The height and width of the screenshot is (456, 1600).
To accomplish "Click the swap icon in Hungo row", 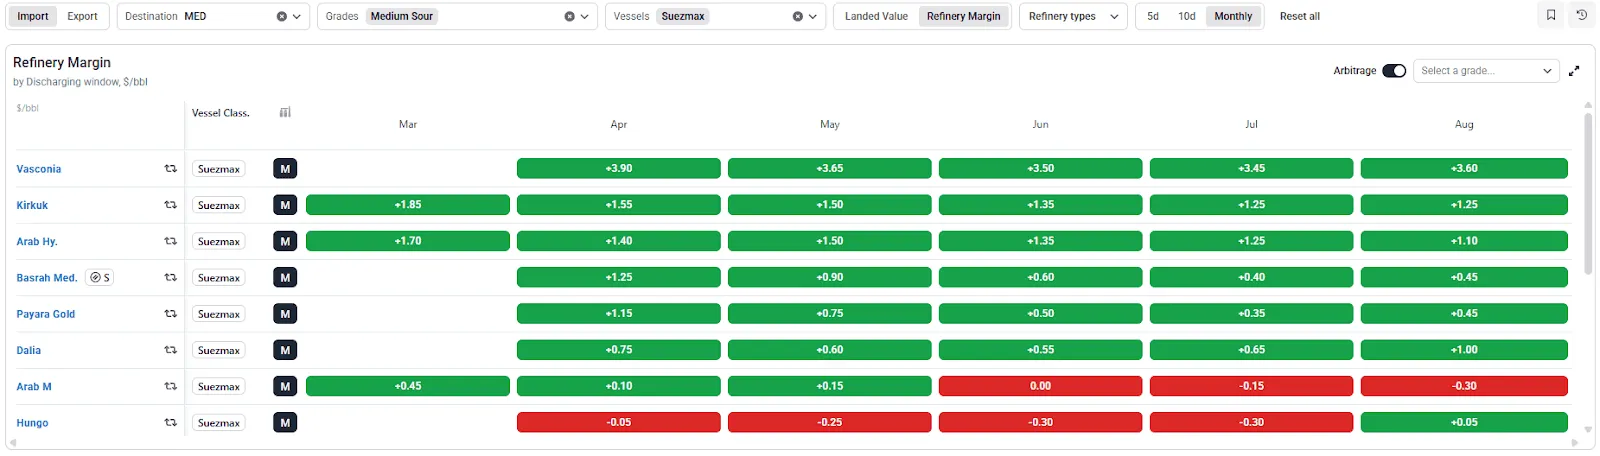I will (170, 423).
